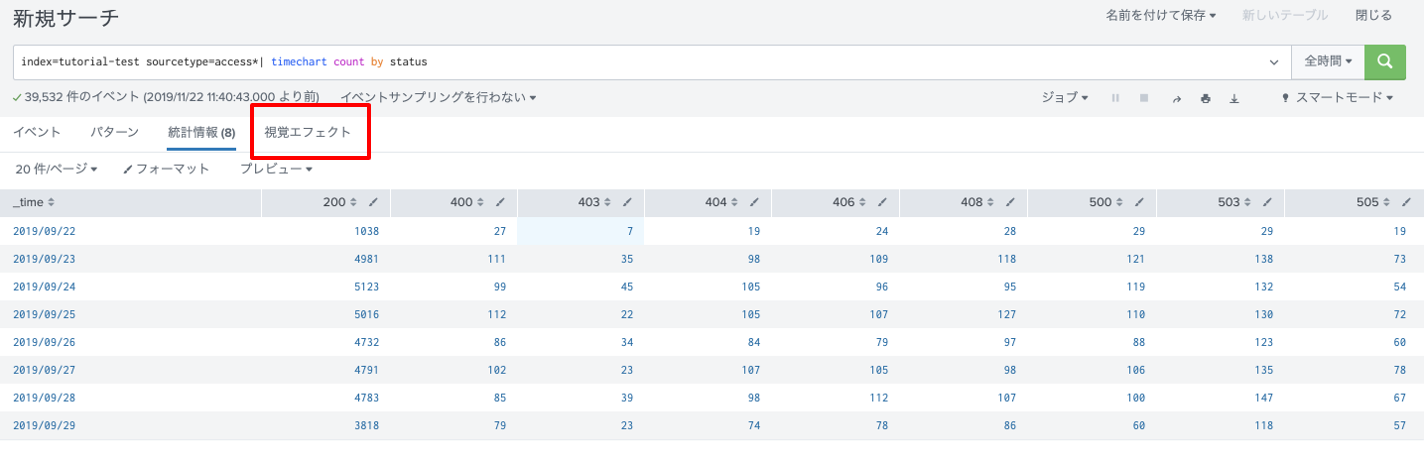Click date 2019/09/23 in _time column

(x=42, y=259)
